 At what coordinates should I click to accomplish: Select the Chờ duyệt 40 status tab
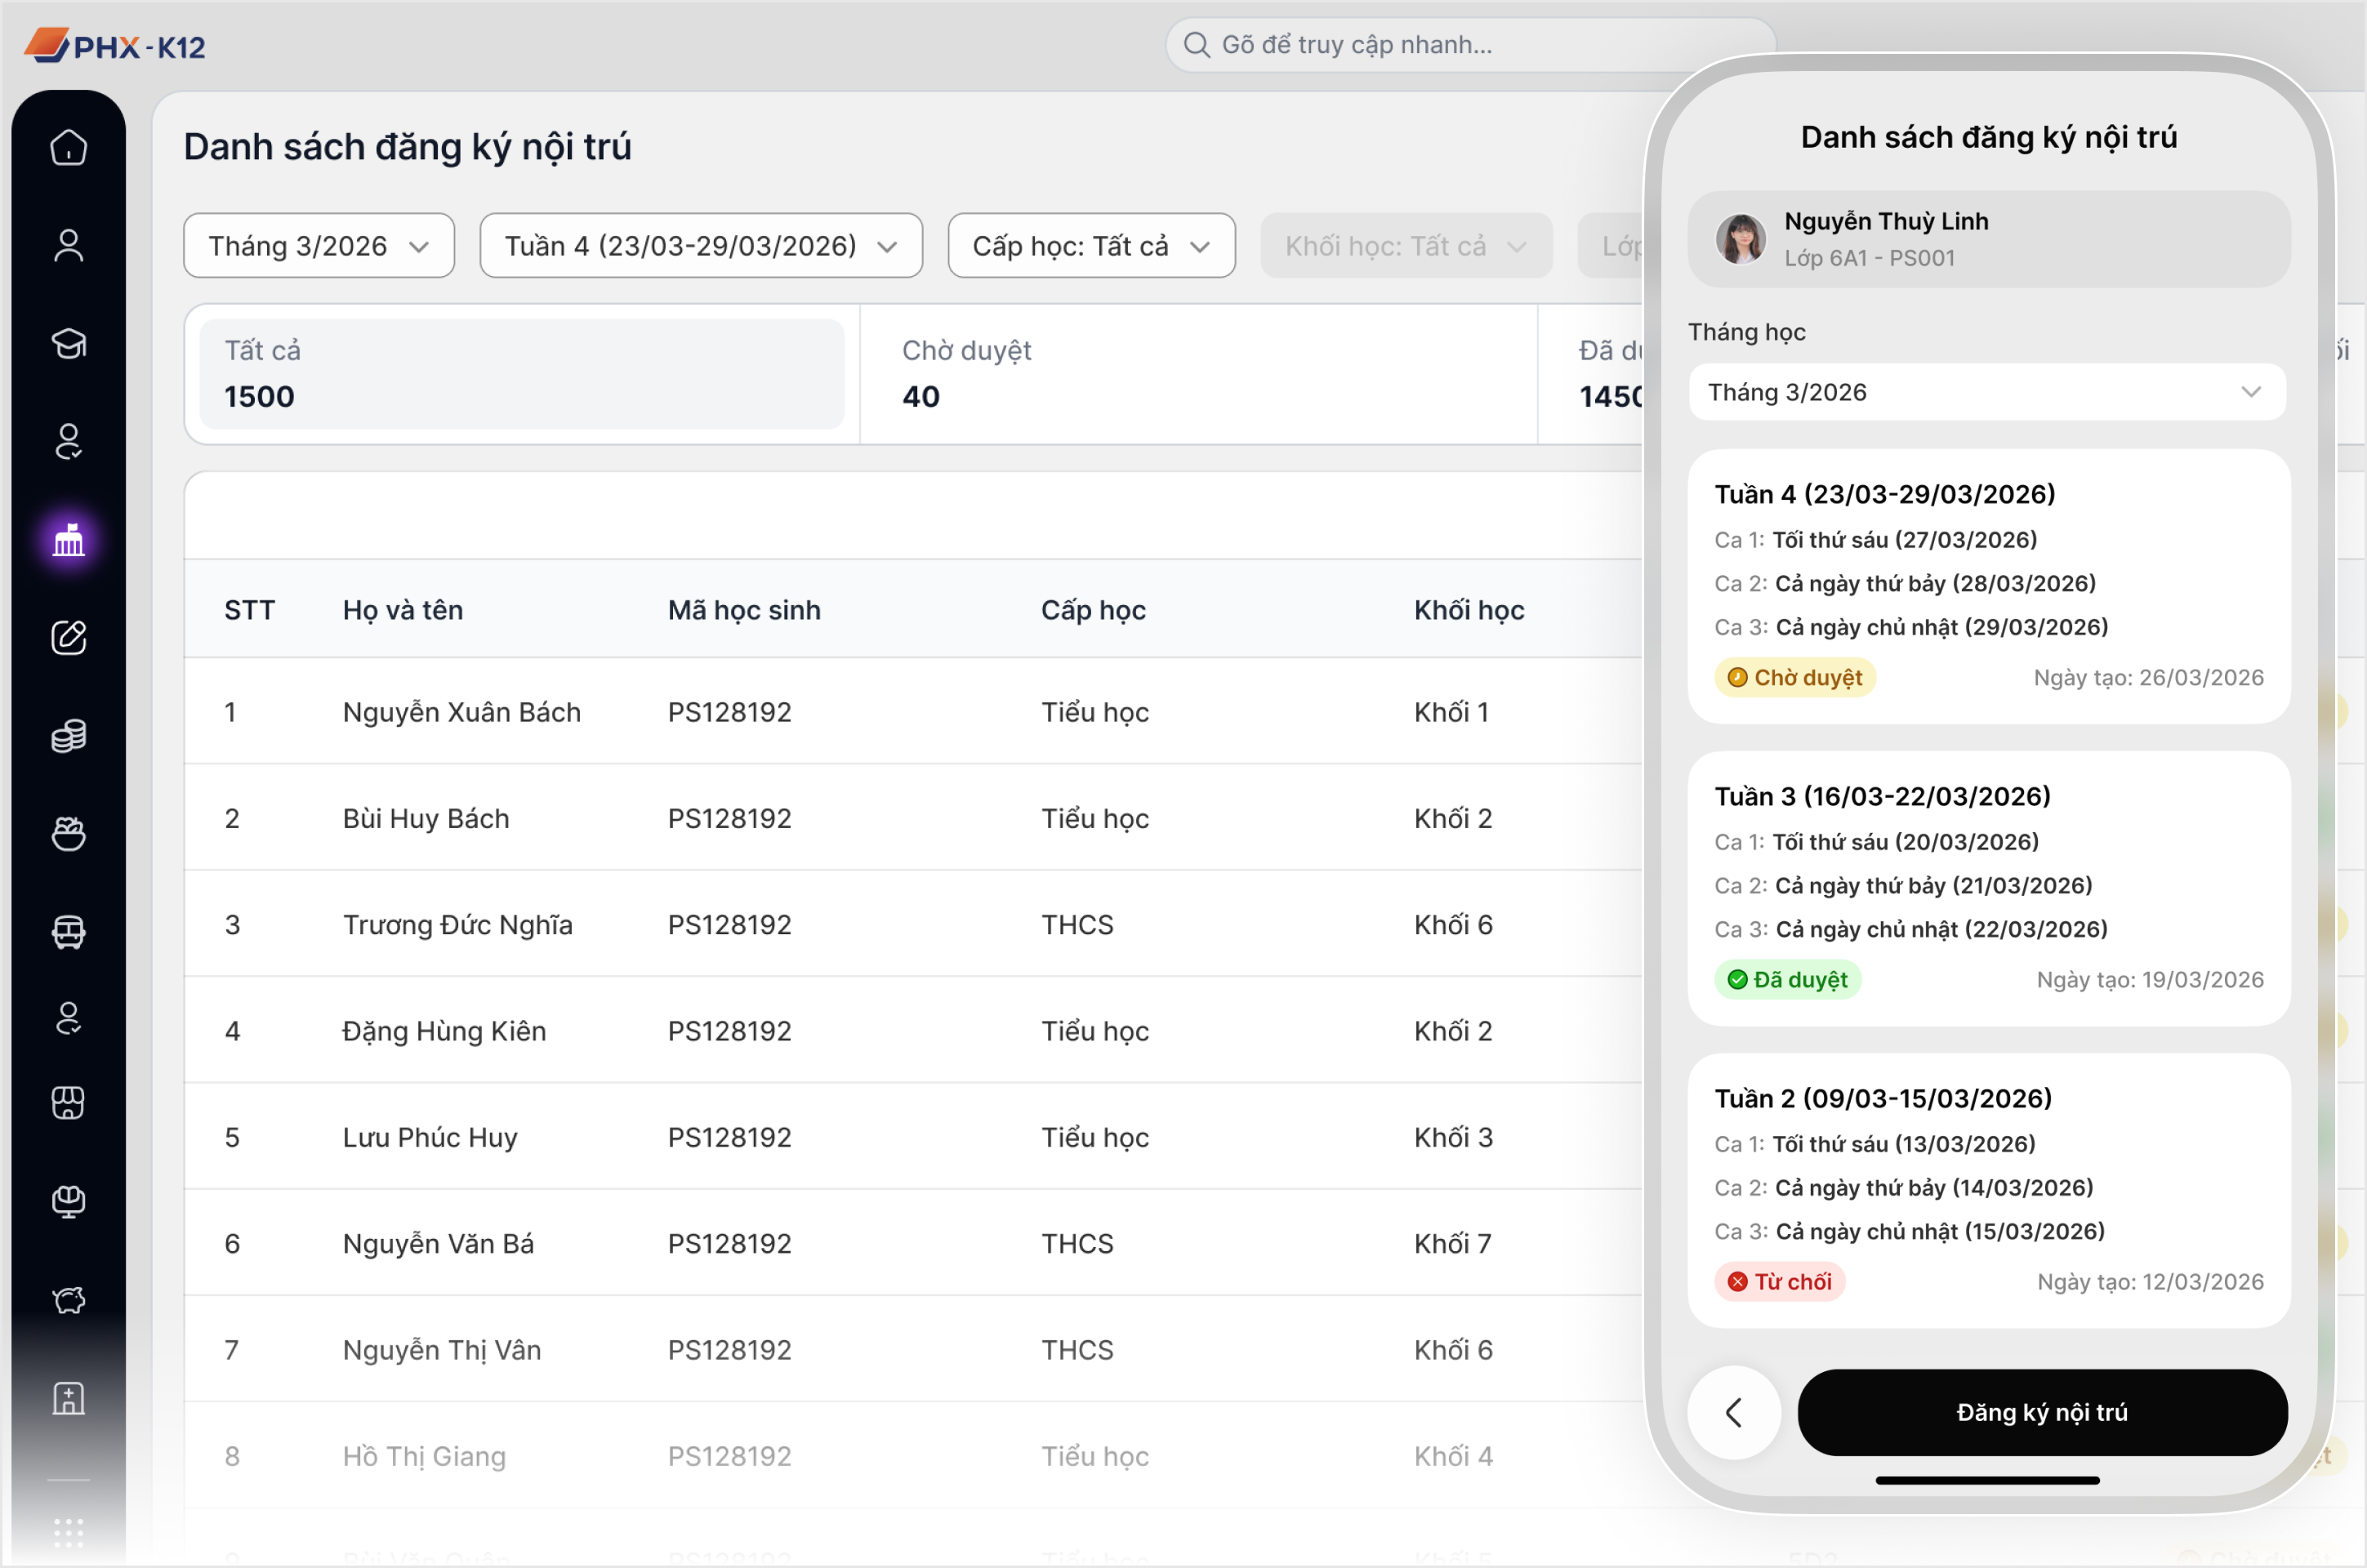pyautogui.click(x=1198, y=374)
